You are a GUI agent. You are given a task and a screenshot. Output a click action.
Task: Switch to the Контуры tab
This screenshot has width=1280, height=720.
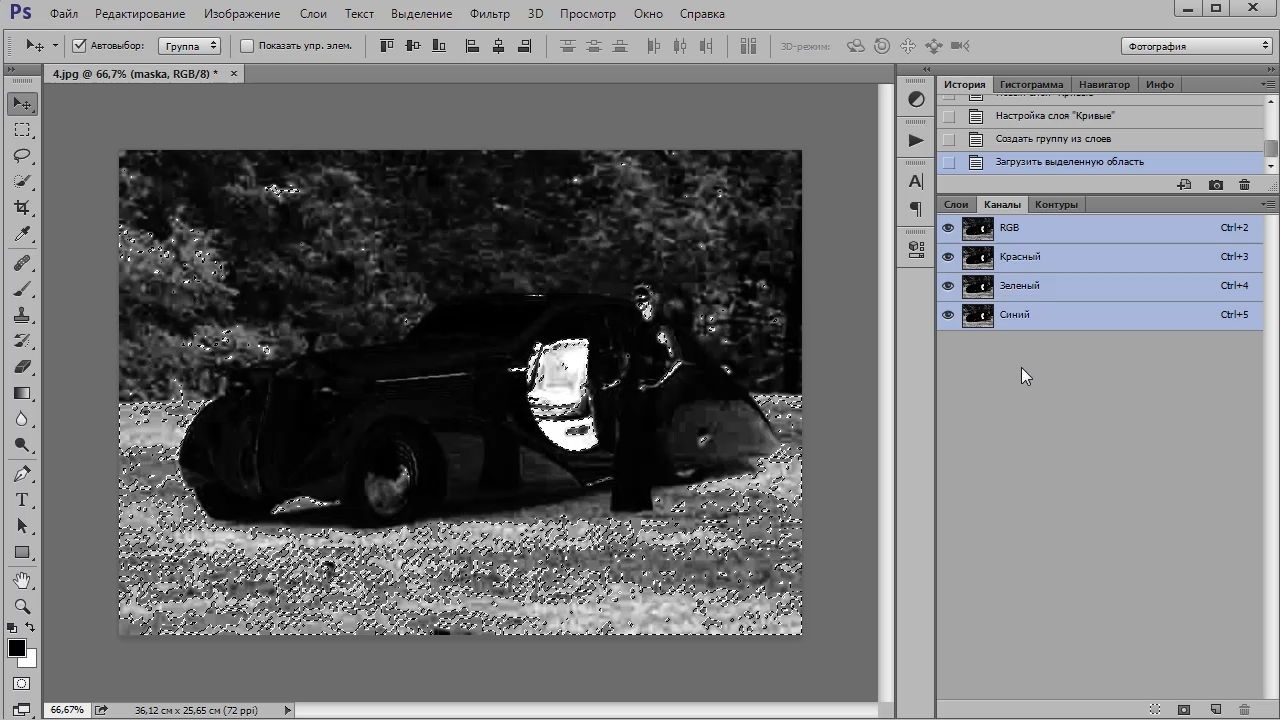click(x=1056, y=204)
